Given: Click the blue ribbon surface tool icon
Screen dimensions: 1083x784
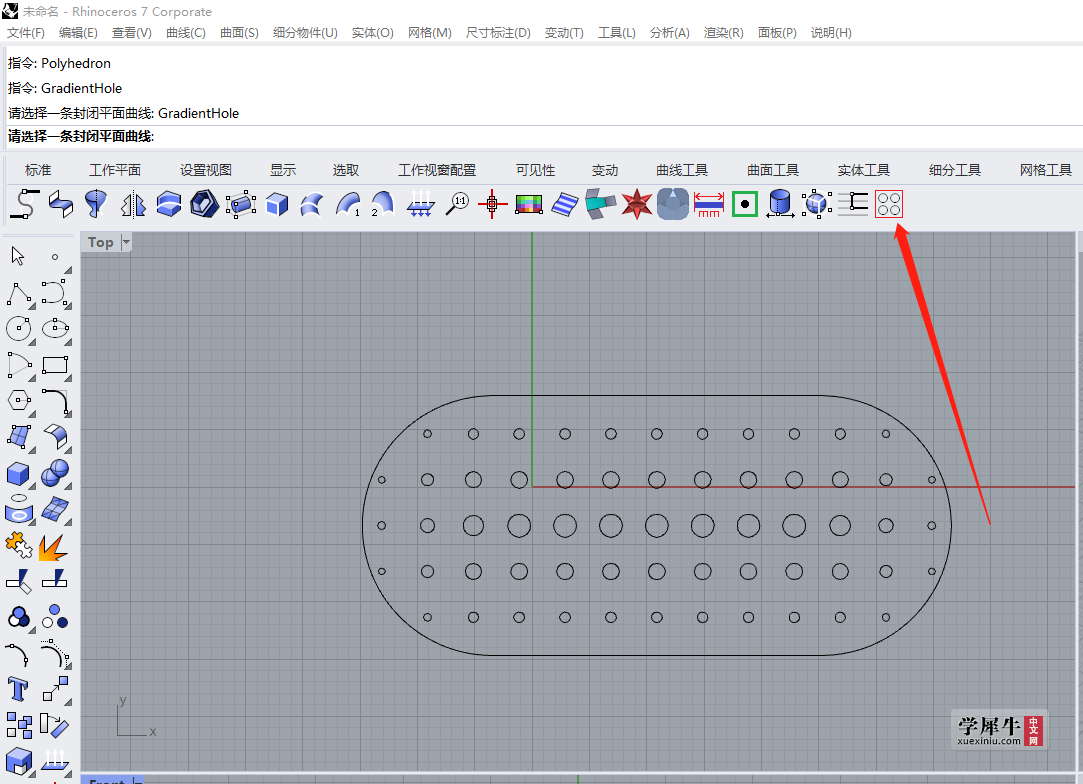Looking at the screenshot, I should tap(61, 204).
